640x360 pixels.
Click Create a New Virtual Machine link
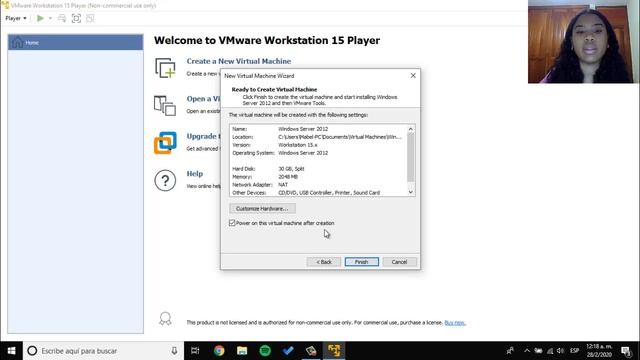click(239, 61)
